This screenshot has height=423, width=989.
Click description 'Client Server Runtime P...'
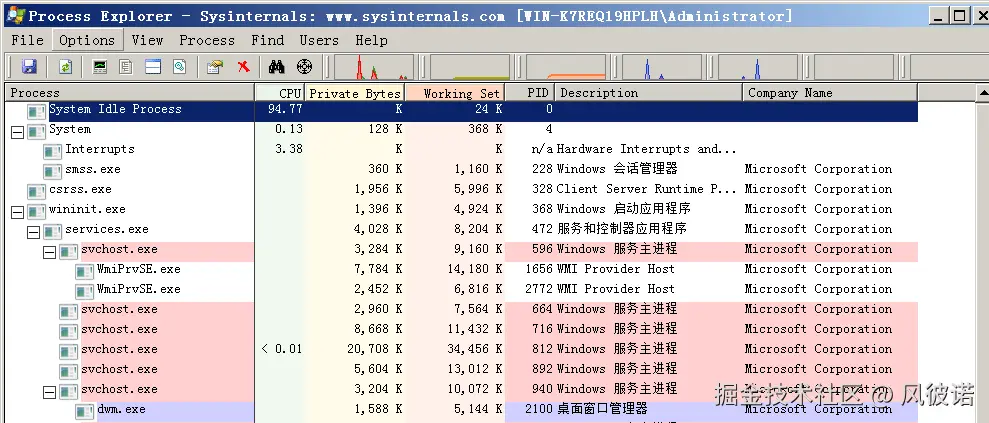click(647, 189)
